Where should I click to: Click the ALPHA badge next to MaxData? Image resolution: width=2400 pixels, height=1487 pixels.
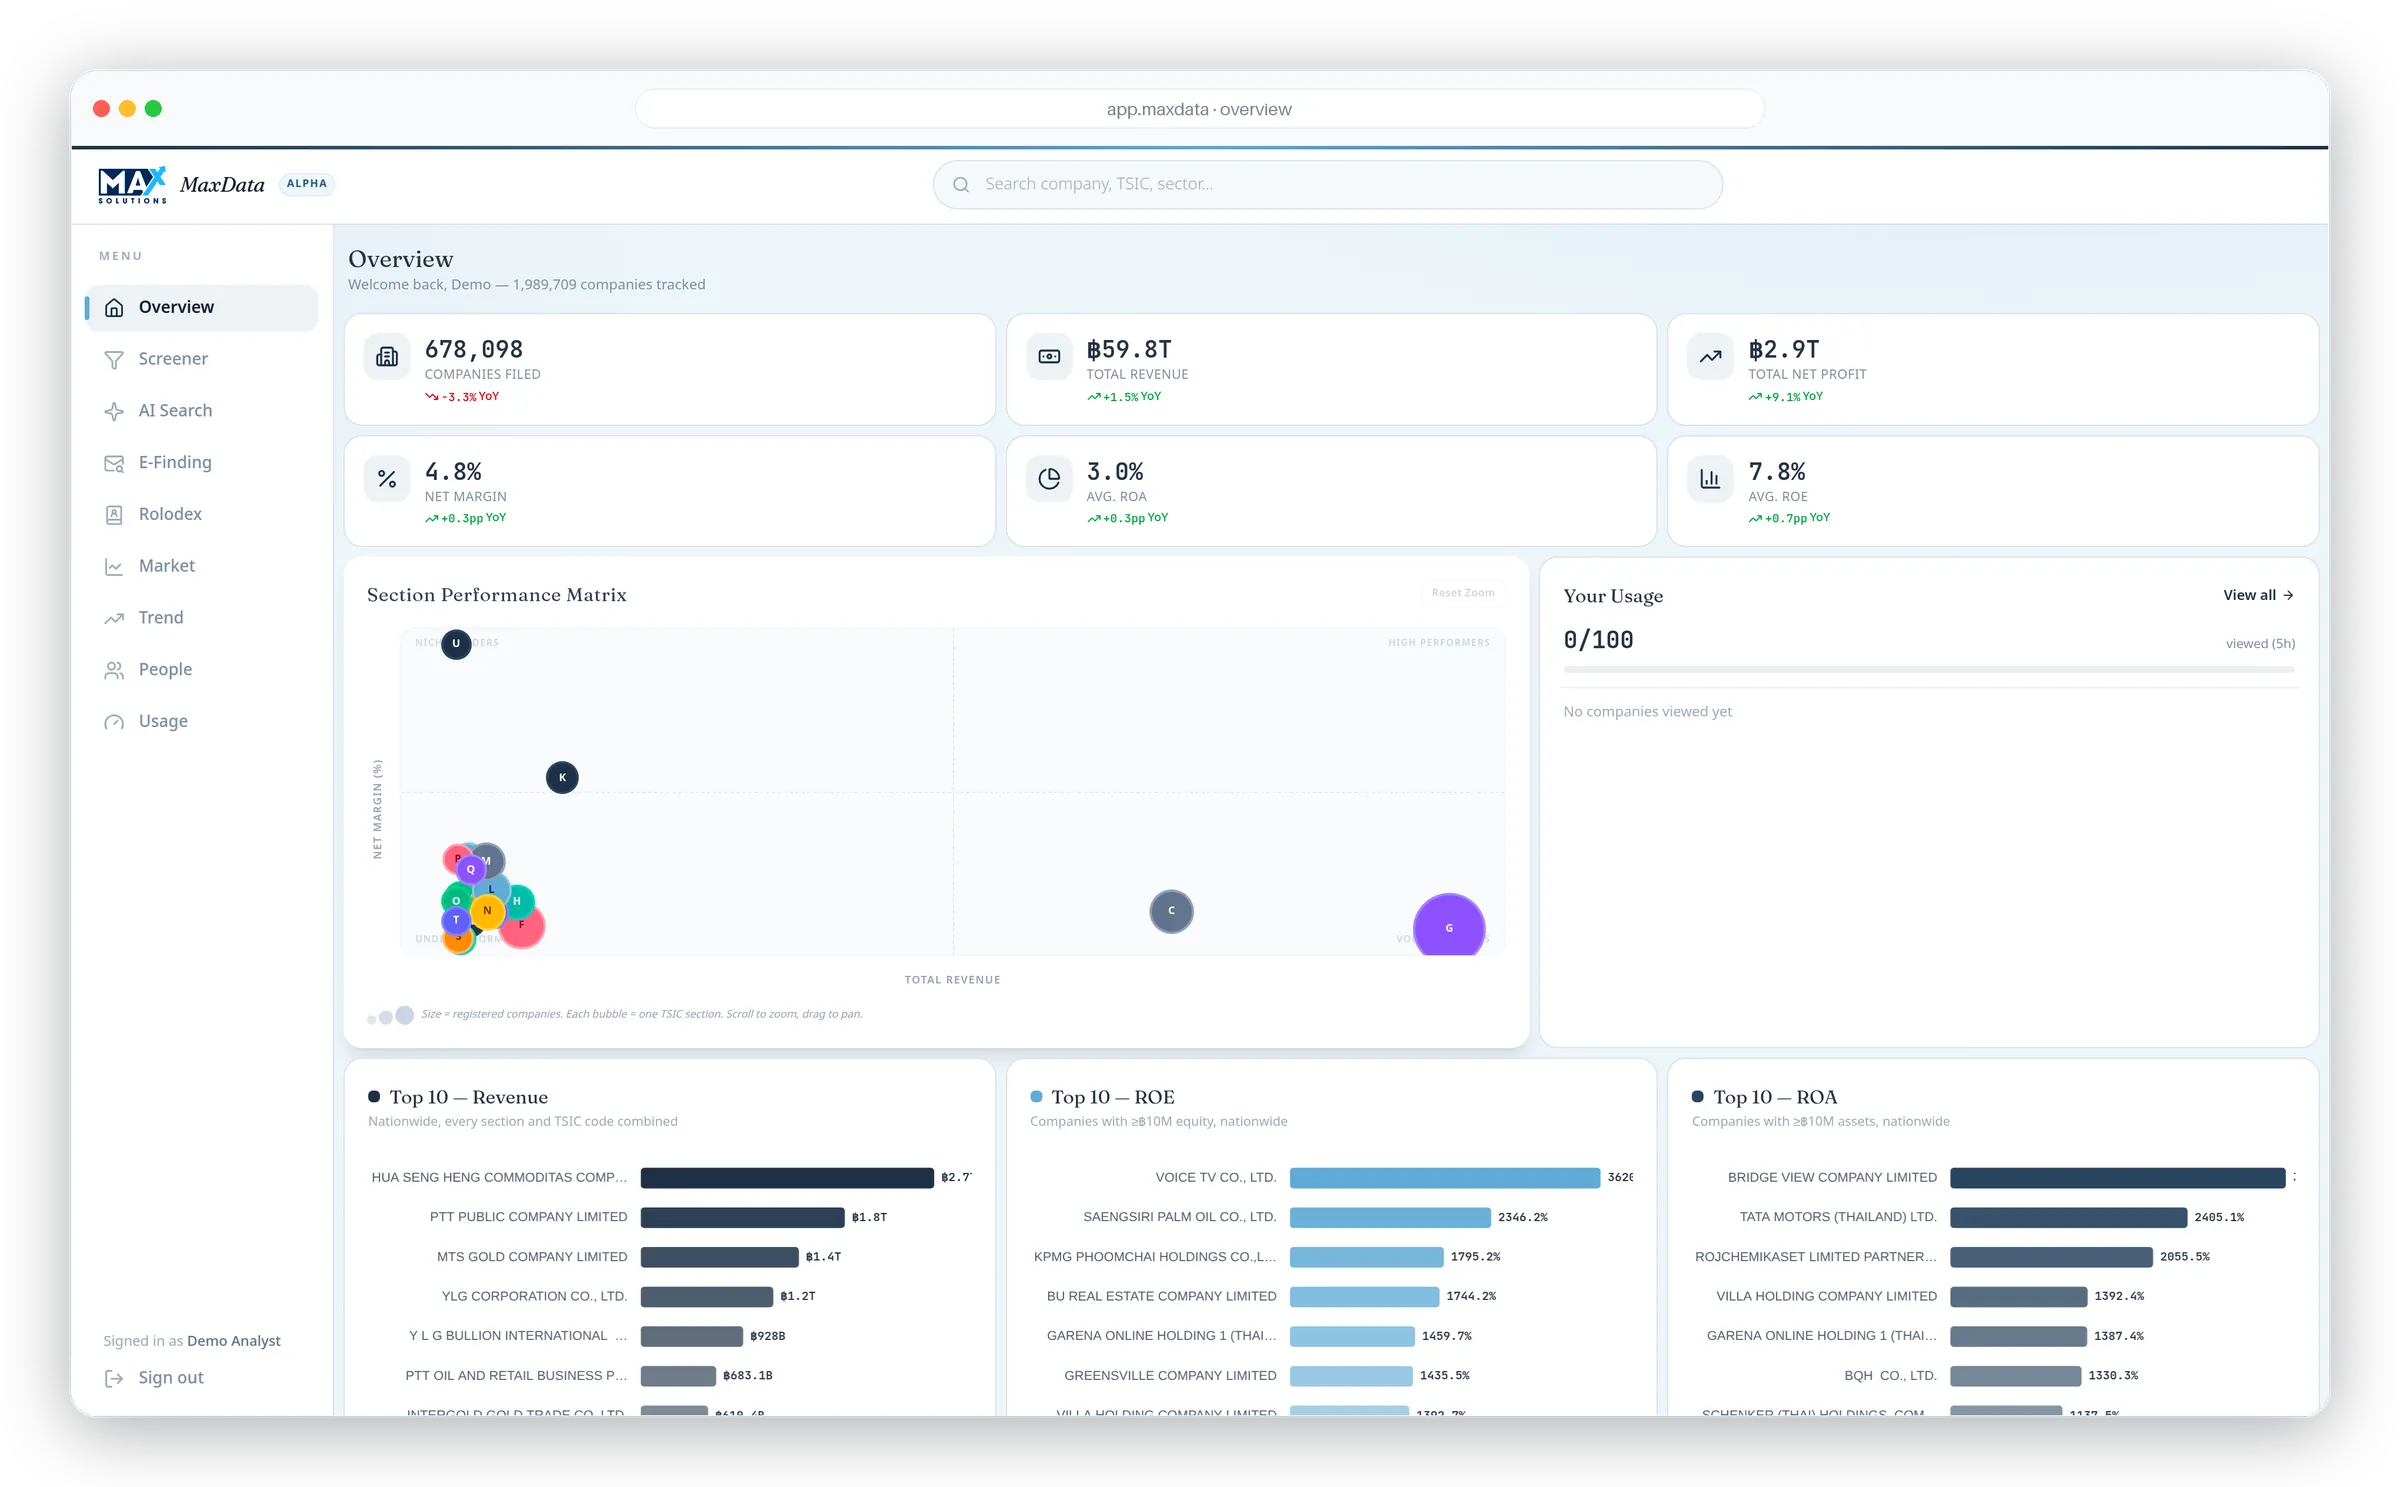click(306, 183)
